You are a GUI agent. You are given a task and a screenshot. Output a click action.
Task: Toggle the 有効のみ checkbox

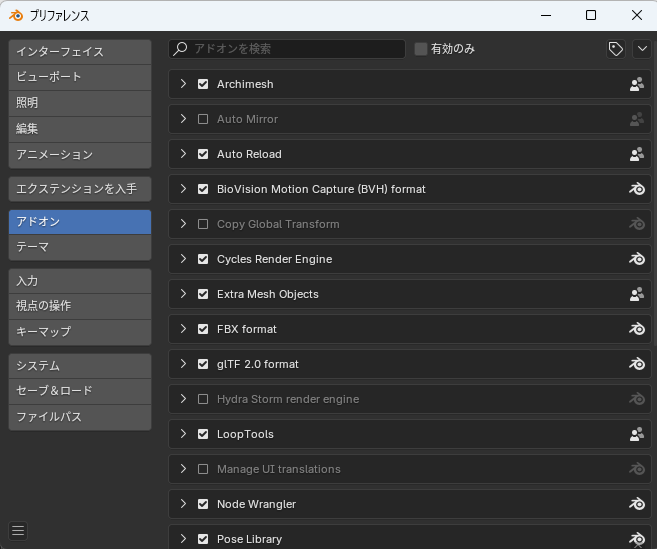pyautogui.click(x=421, y=49)
